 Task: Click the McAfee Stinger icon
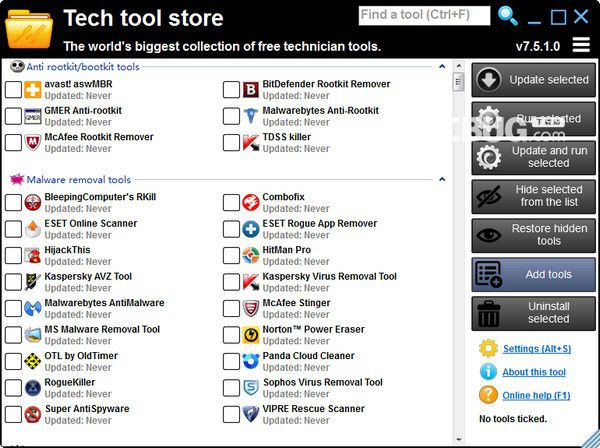point(251,308)
